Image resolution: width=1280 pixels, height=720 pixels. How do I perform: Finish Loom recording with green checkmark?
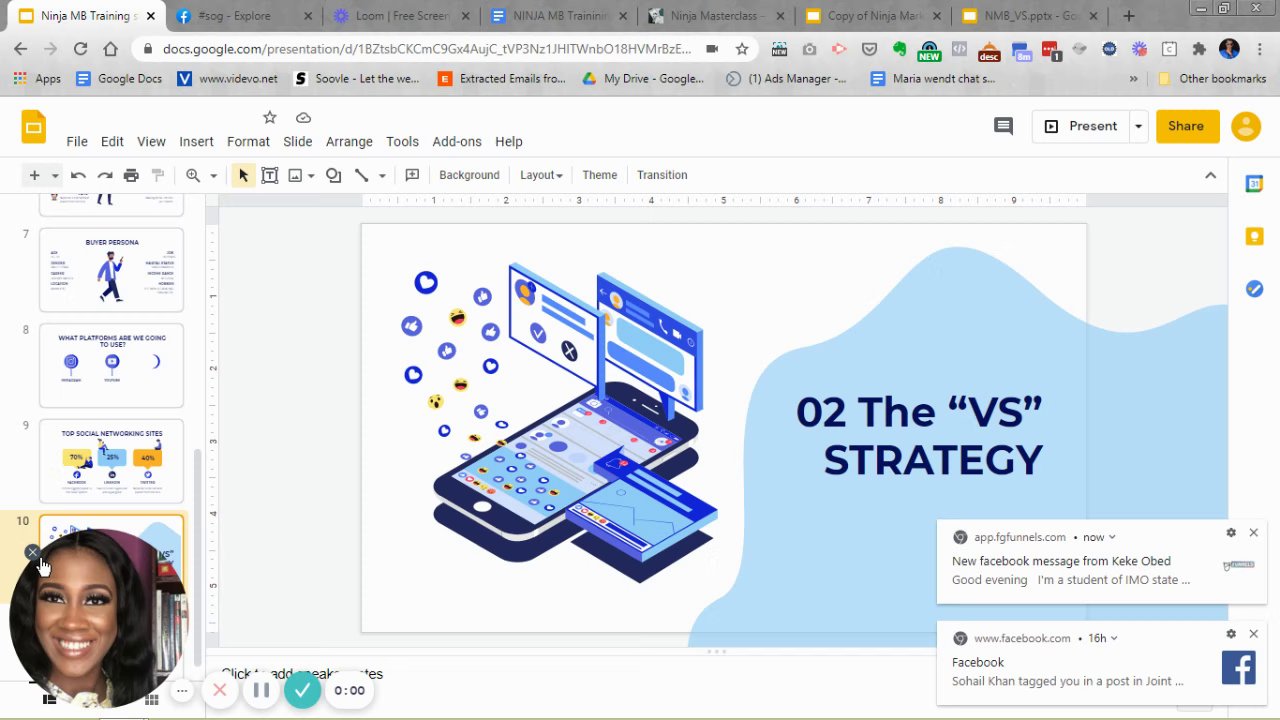(302, 690)
